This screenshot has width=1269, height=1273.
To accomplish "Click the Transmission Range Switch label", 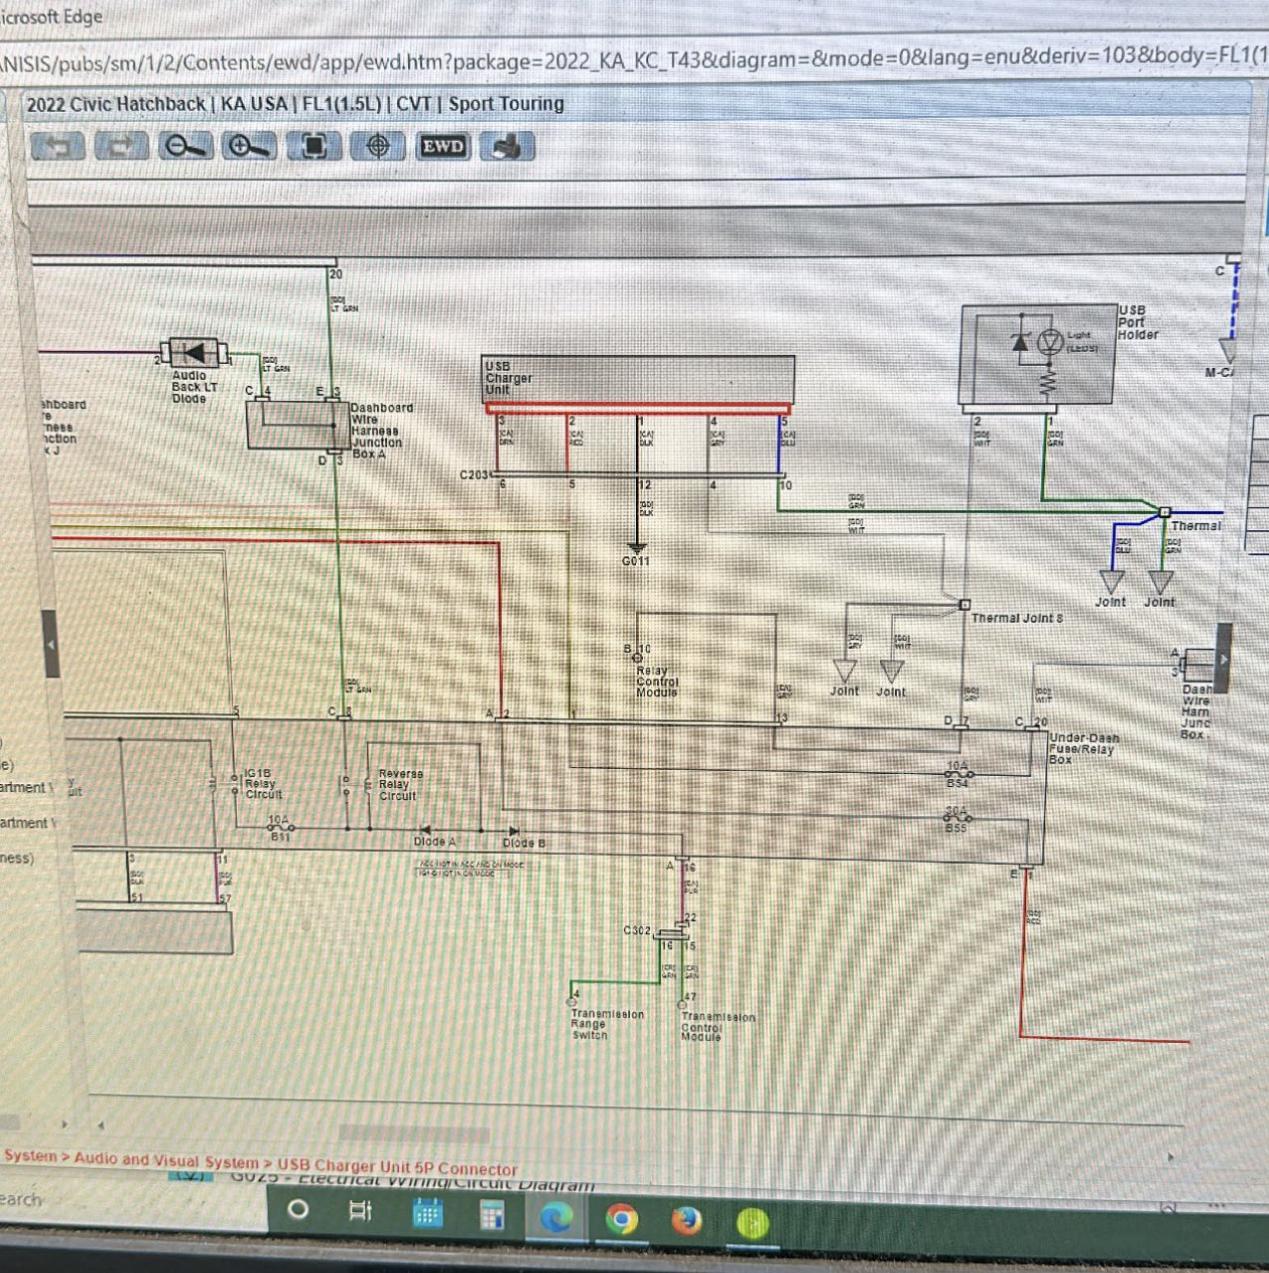I will [x=607, y=1024].
